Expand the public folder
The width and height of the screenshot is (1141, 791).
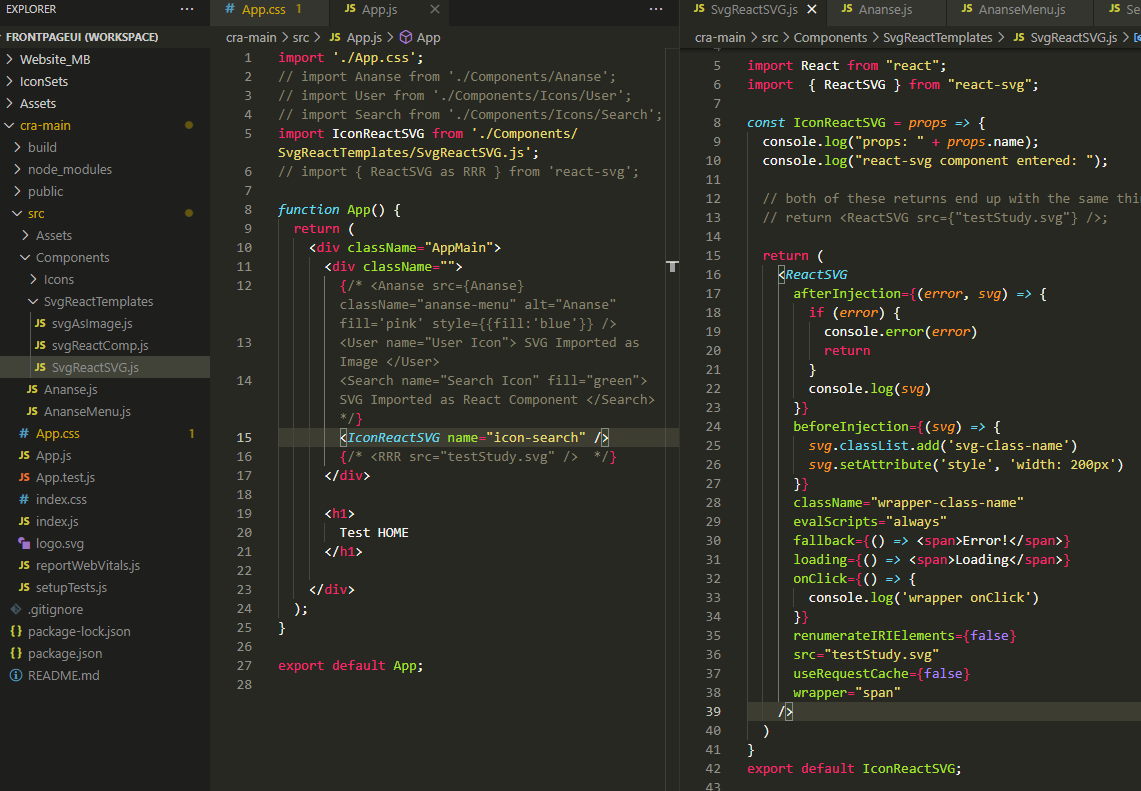pyautogui.click(x=105, y=191)
